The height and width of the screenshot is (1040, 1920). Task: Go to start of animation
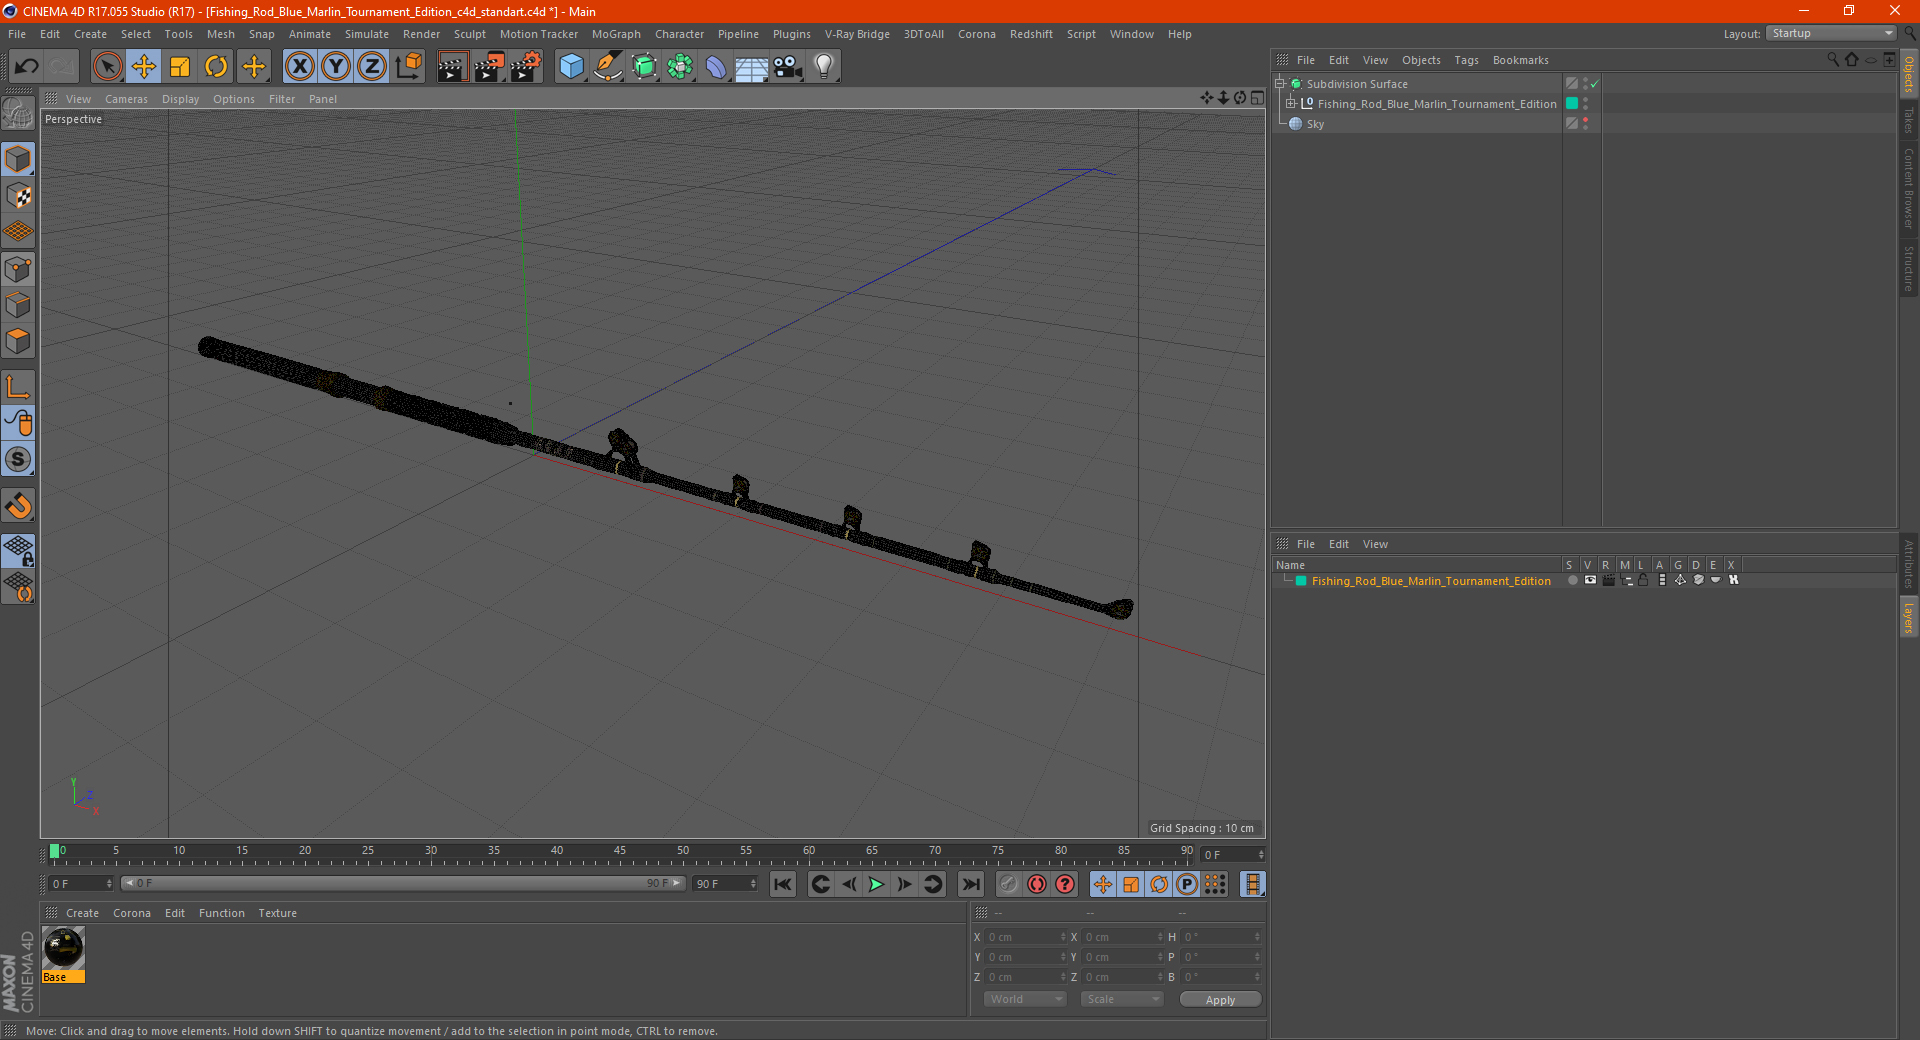tap(783, 884)
